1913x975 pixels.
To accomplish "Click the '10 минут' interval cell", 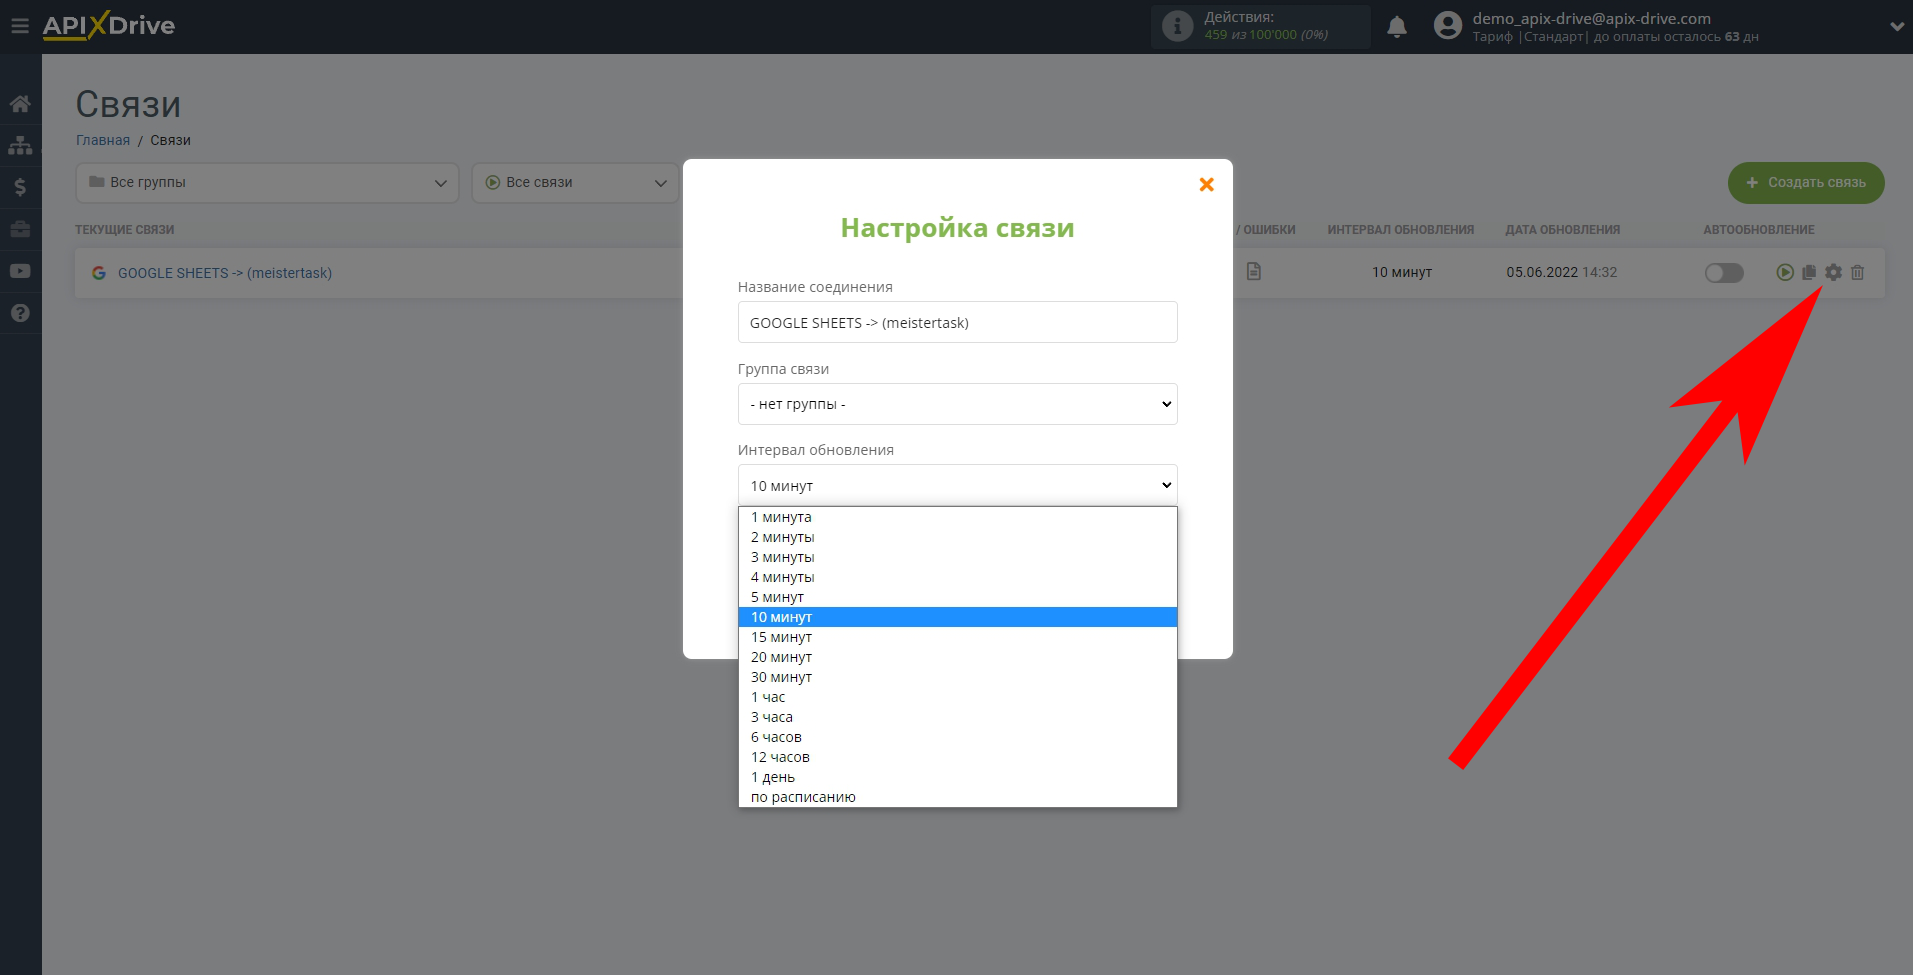I will click(x=1401, y=272).
